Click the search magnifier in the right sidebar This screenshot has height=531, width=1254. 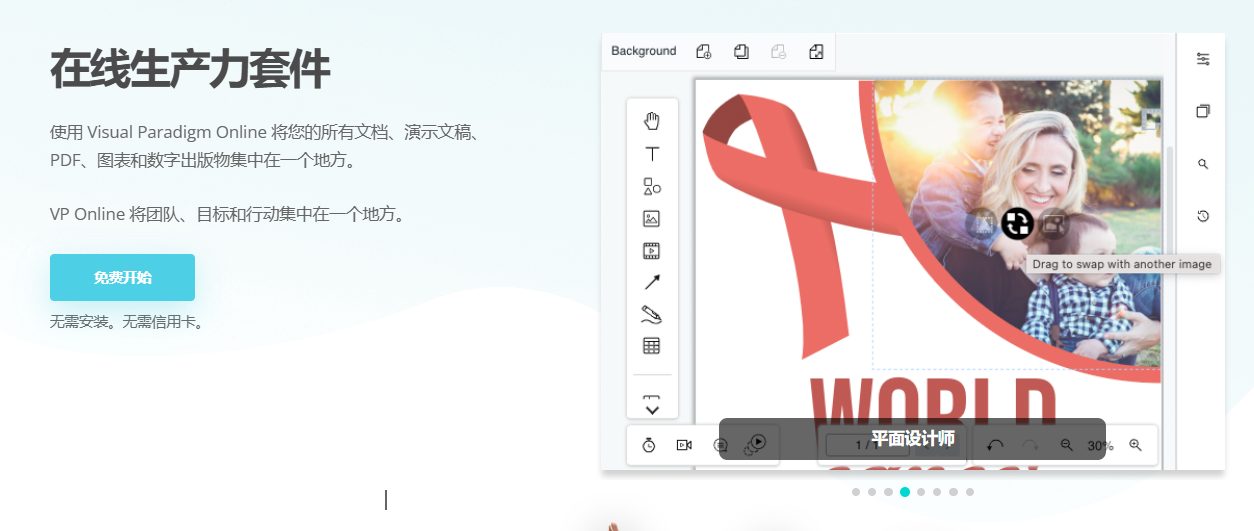pyautogui.click(x=1203, y=164)
